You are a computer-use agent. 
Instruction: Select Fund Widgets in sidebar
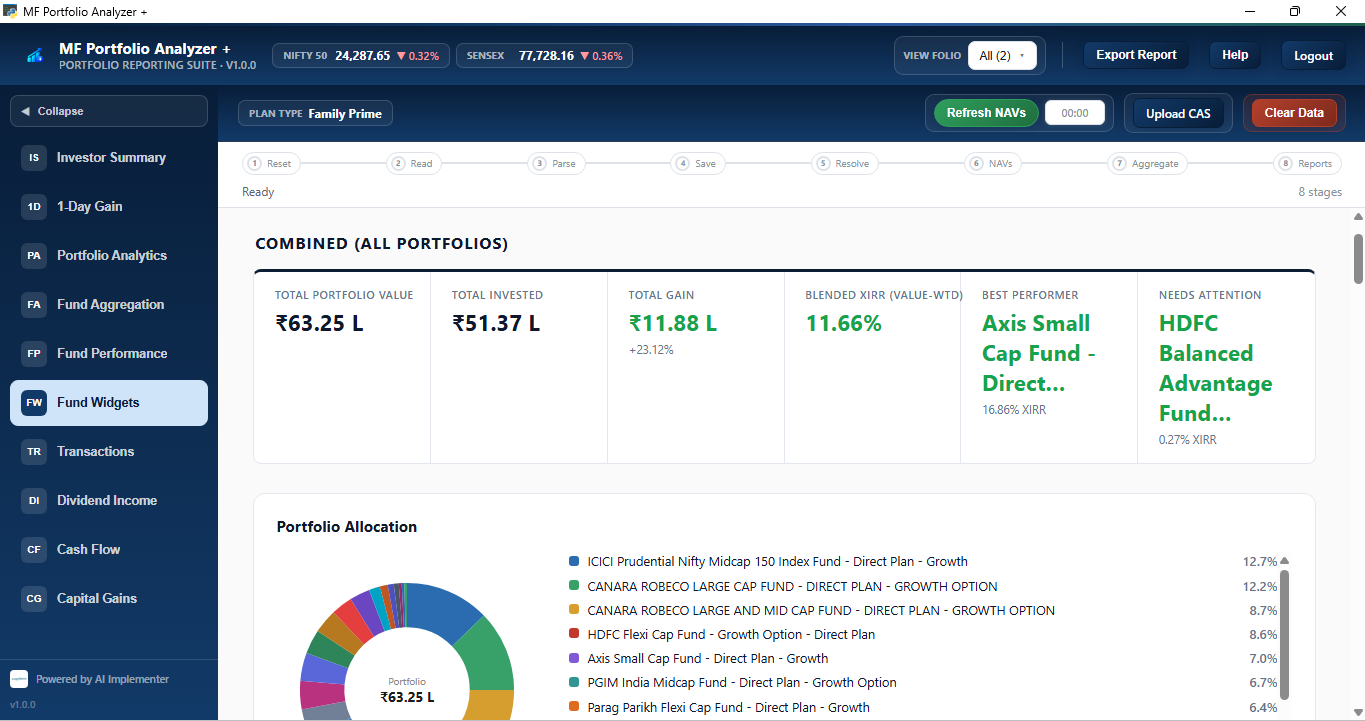109,403
